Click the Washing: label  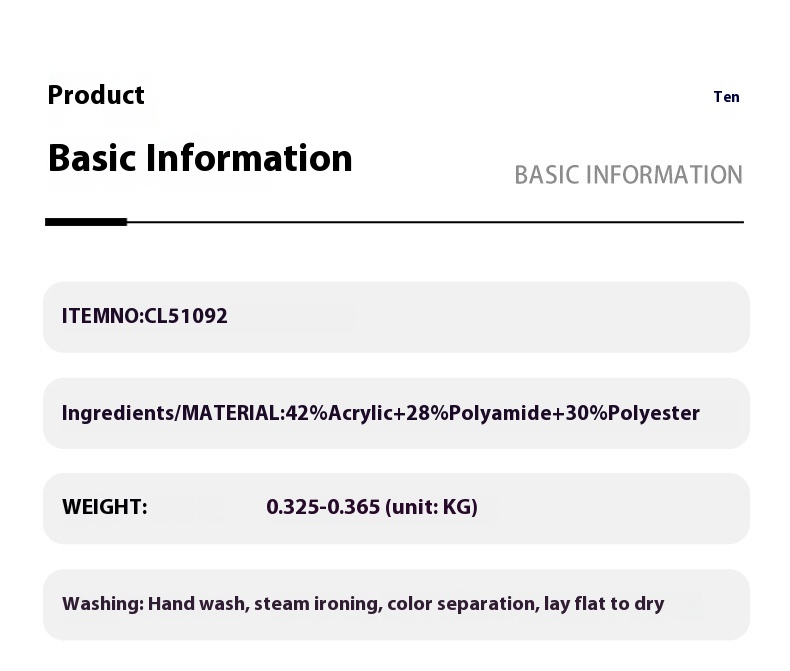click(x=103, y=603)
